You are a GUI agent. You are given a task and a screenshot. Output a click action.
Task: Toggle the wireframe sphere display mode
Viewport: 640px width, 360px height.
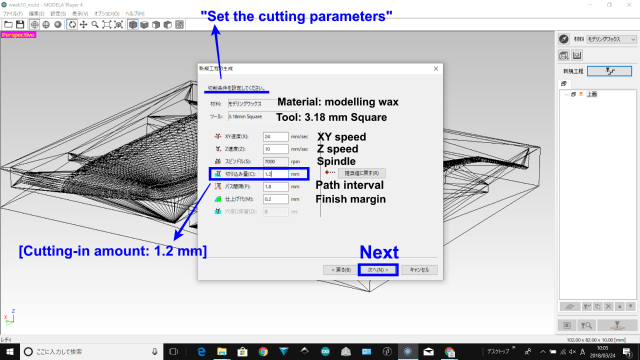[35, 24]
